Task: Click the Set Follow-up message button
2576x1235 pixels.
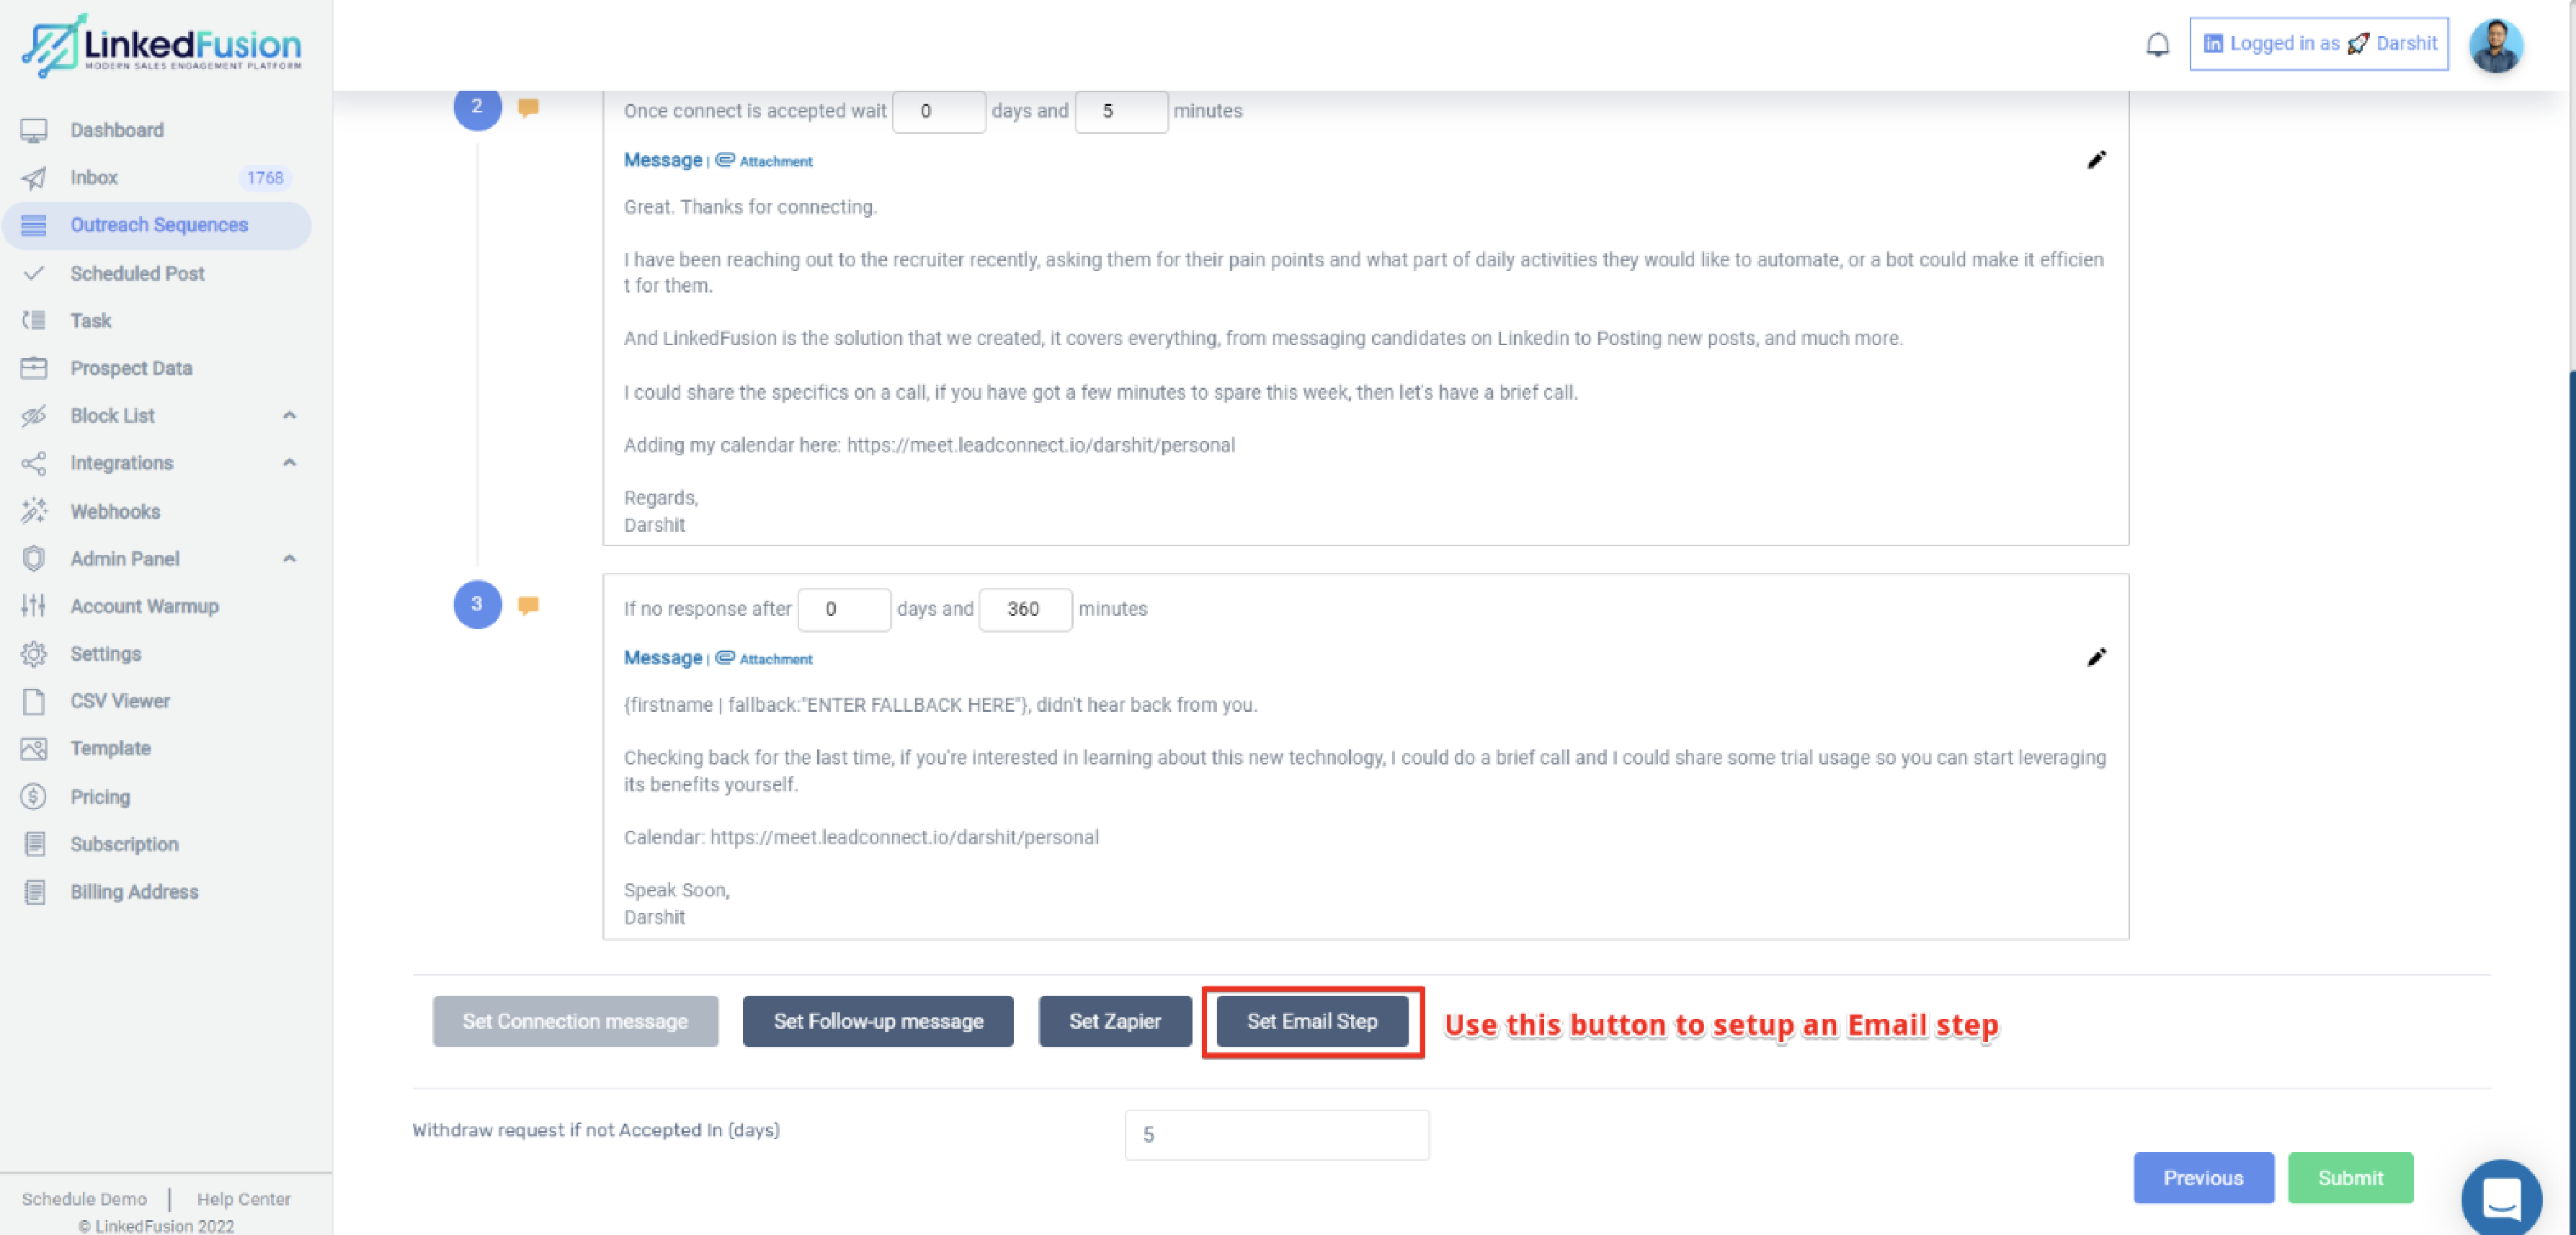Action: (878, 1021)
